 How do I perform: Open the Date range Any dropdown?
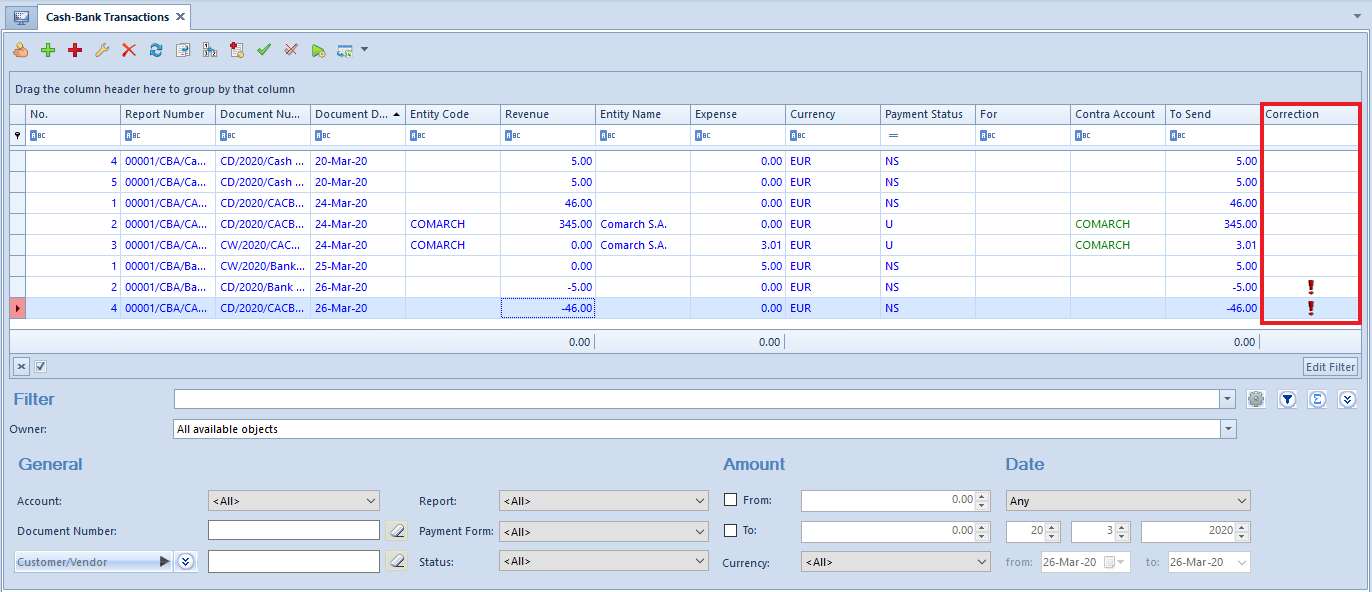coord(1127,501)
